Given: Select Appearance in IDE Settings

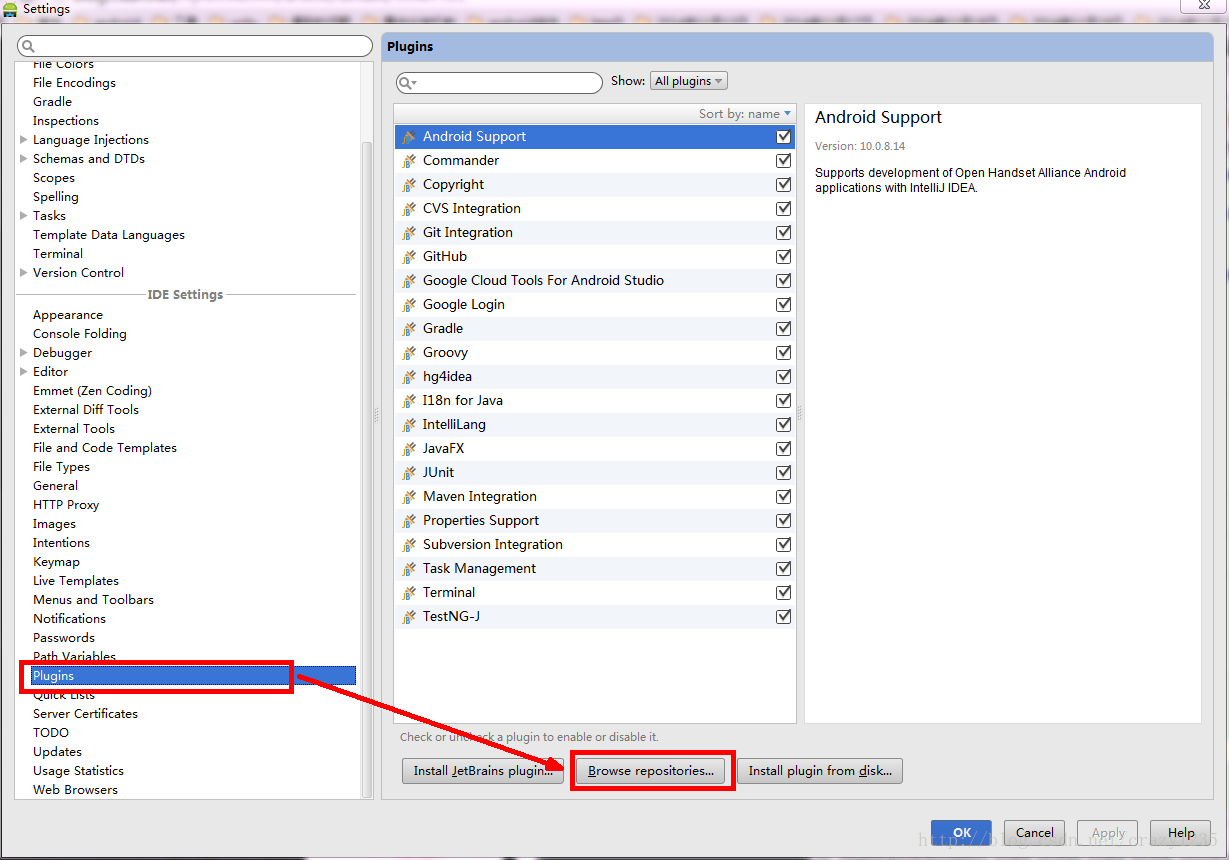Looking at the screenshot, I should click(68, 315).
